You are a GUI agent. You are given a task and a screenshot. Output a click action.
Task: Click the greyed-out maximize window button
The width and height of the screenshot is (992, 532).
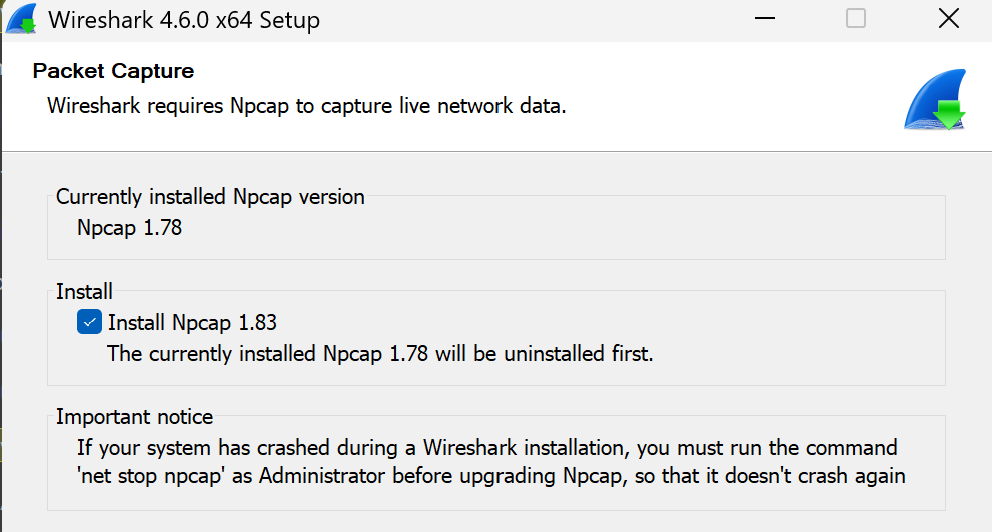(x=856, y=18)
